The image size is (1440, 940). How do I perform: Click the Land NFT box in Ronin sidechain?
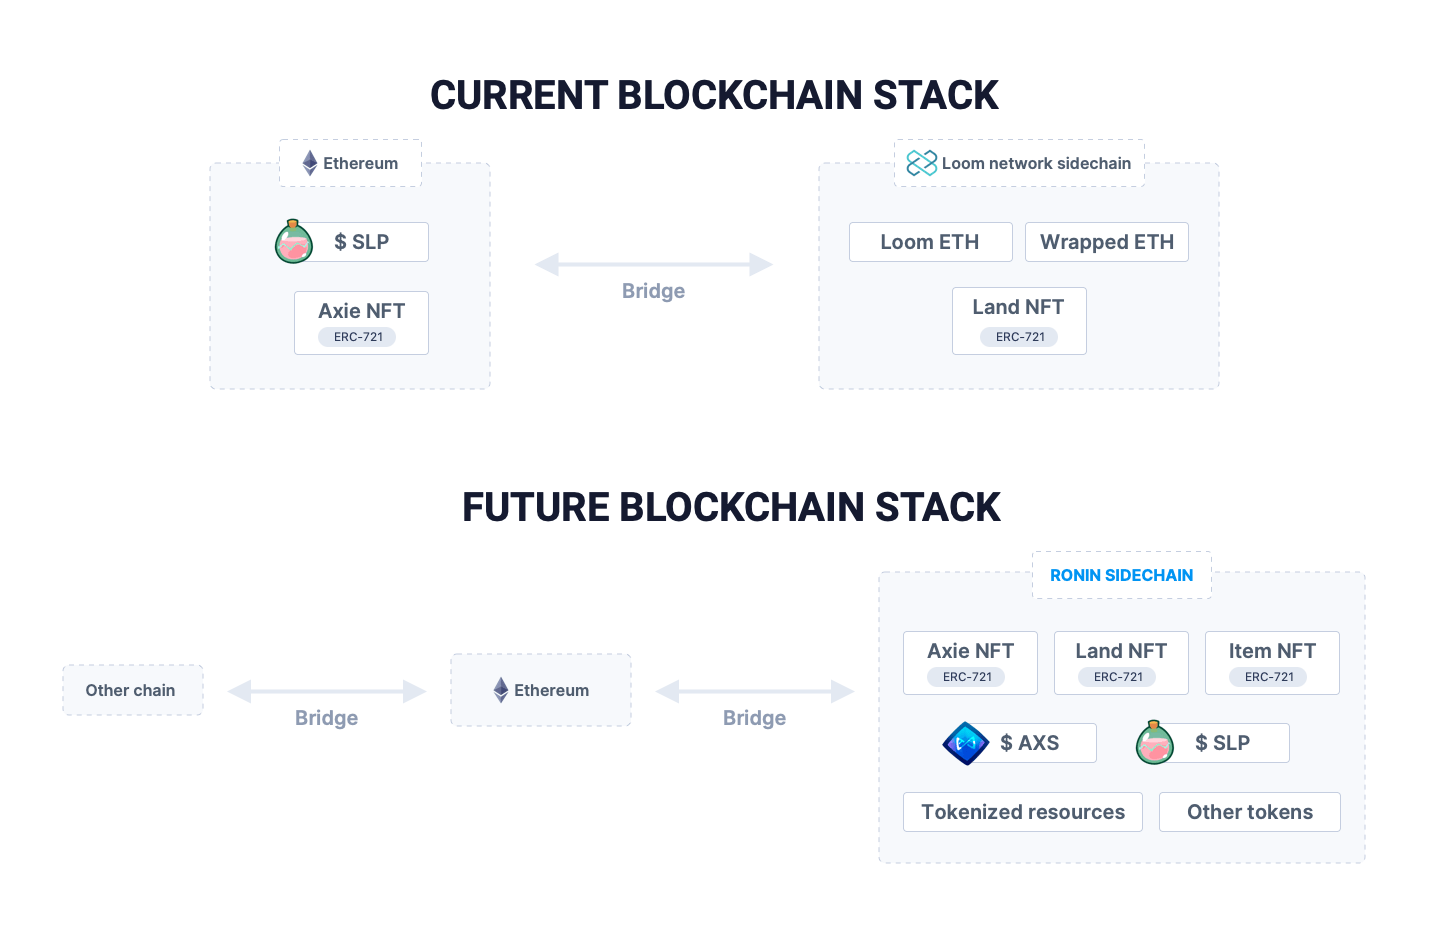click(x=1121, y=662)
